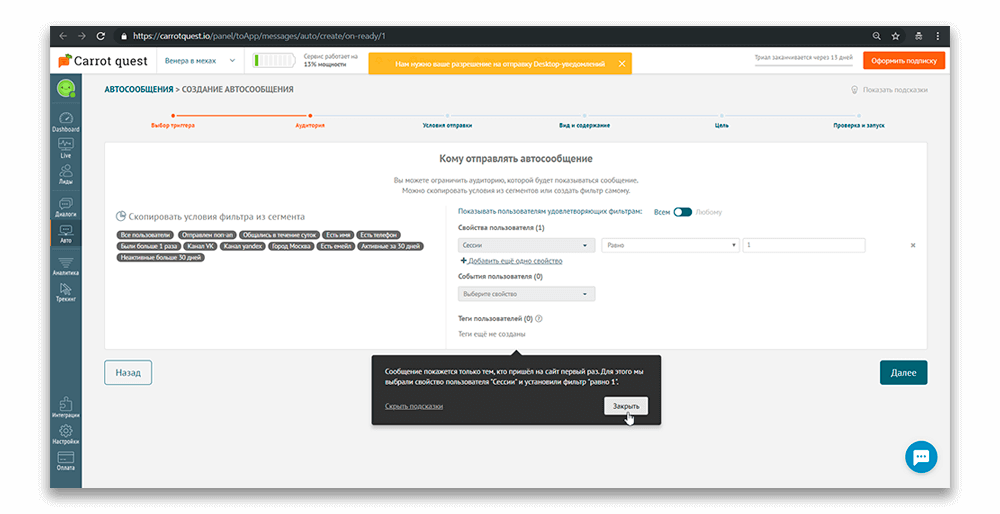The width and height of the screenshot is (1000, 514).
Task: Toggle the Всем / Любому filter switch
Action: pos(682,212)
